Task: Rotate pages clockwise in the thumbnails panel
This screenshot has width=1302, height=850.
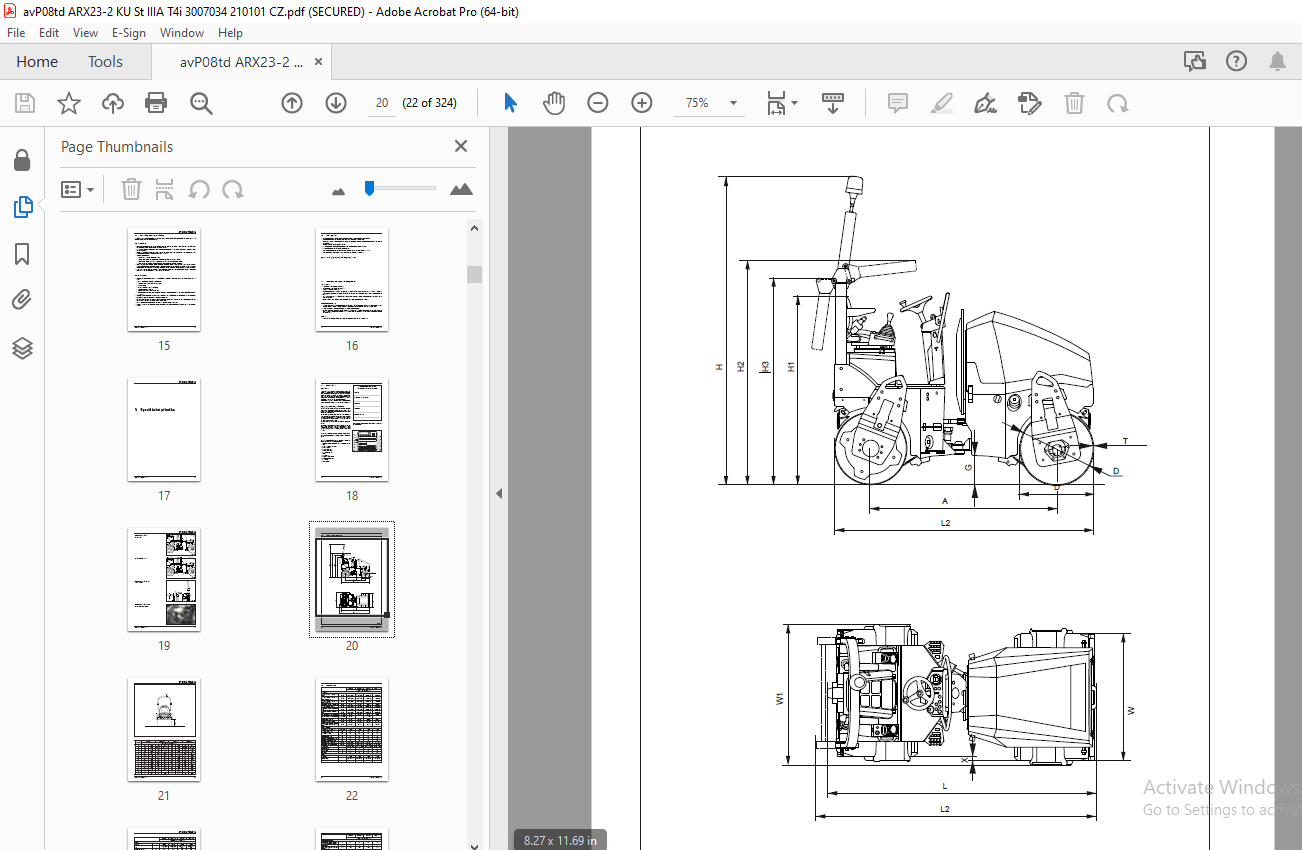Action: pos(233,189)
